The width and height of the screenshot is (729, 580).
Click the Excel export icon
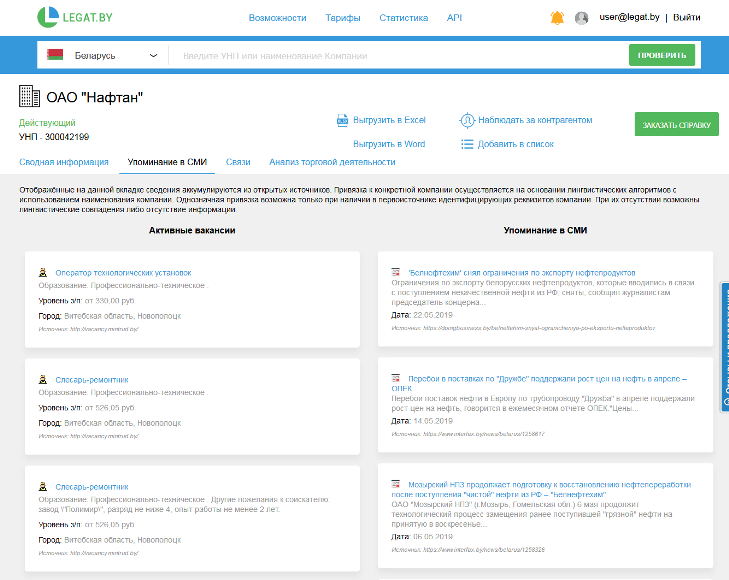tap(342, 120)
